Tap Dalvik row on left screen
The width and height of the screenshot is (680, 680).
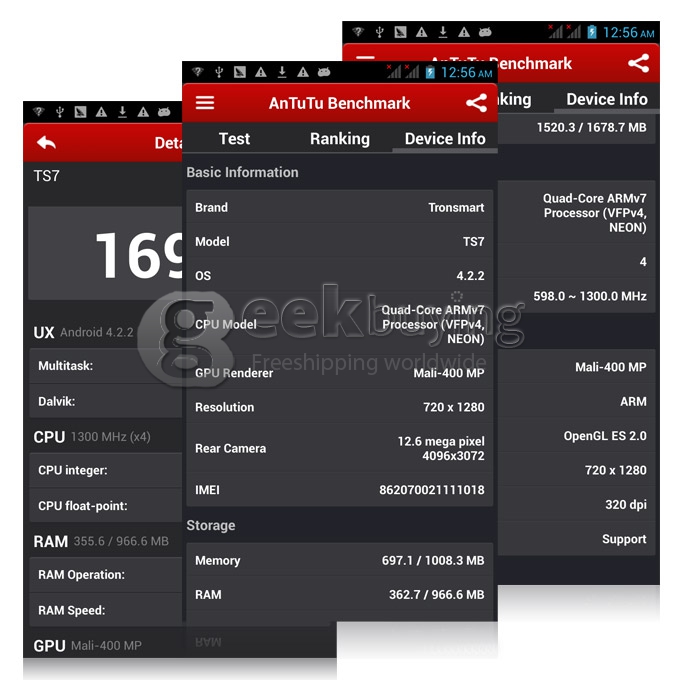click(106, 401)
